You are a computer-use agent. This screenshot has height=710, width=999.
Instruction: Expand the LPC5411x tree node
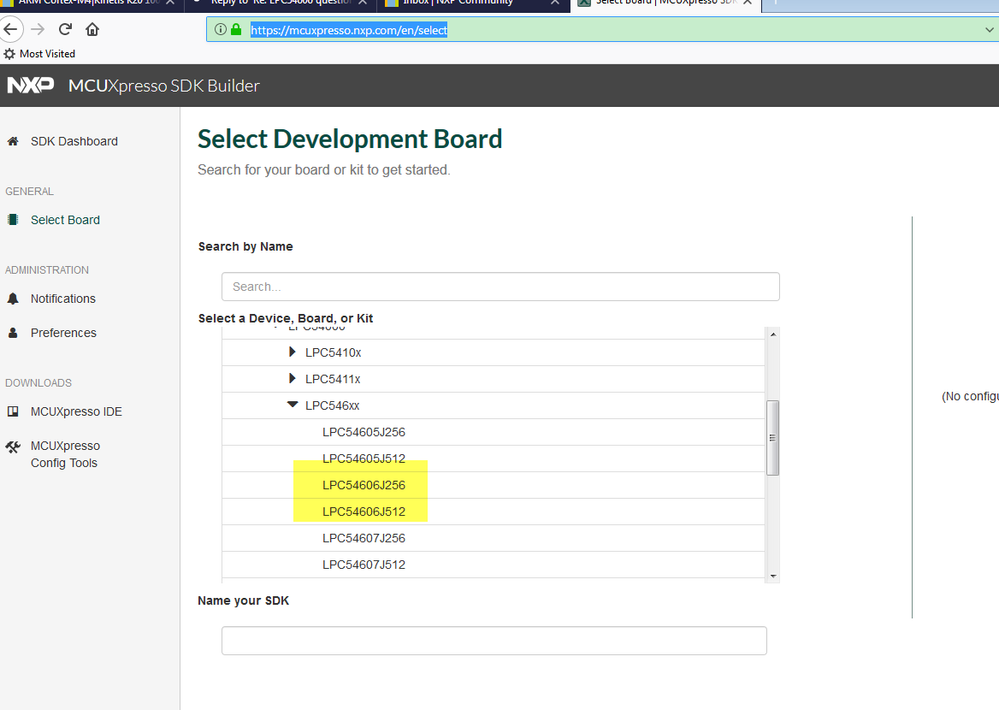[x=292, y=379]
